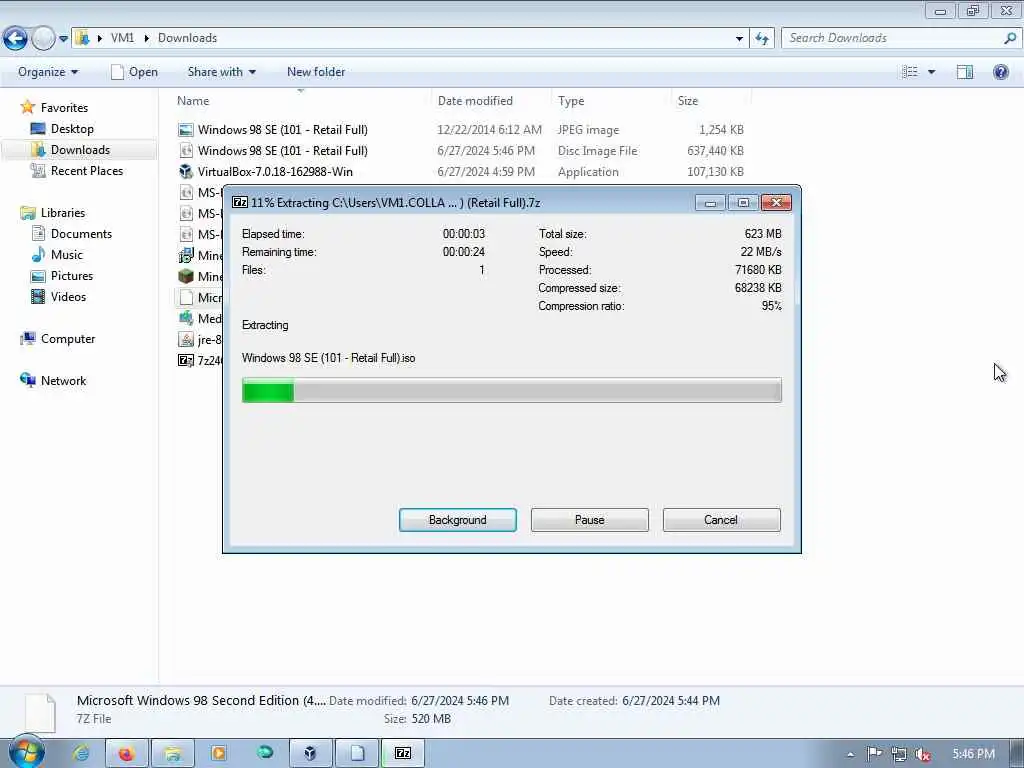Open the Windows Start button

(27, 752)
